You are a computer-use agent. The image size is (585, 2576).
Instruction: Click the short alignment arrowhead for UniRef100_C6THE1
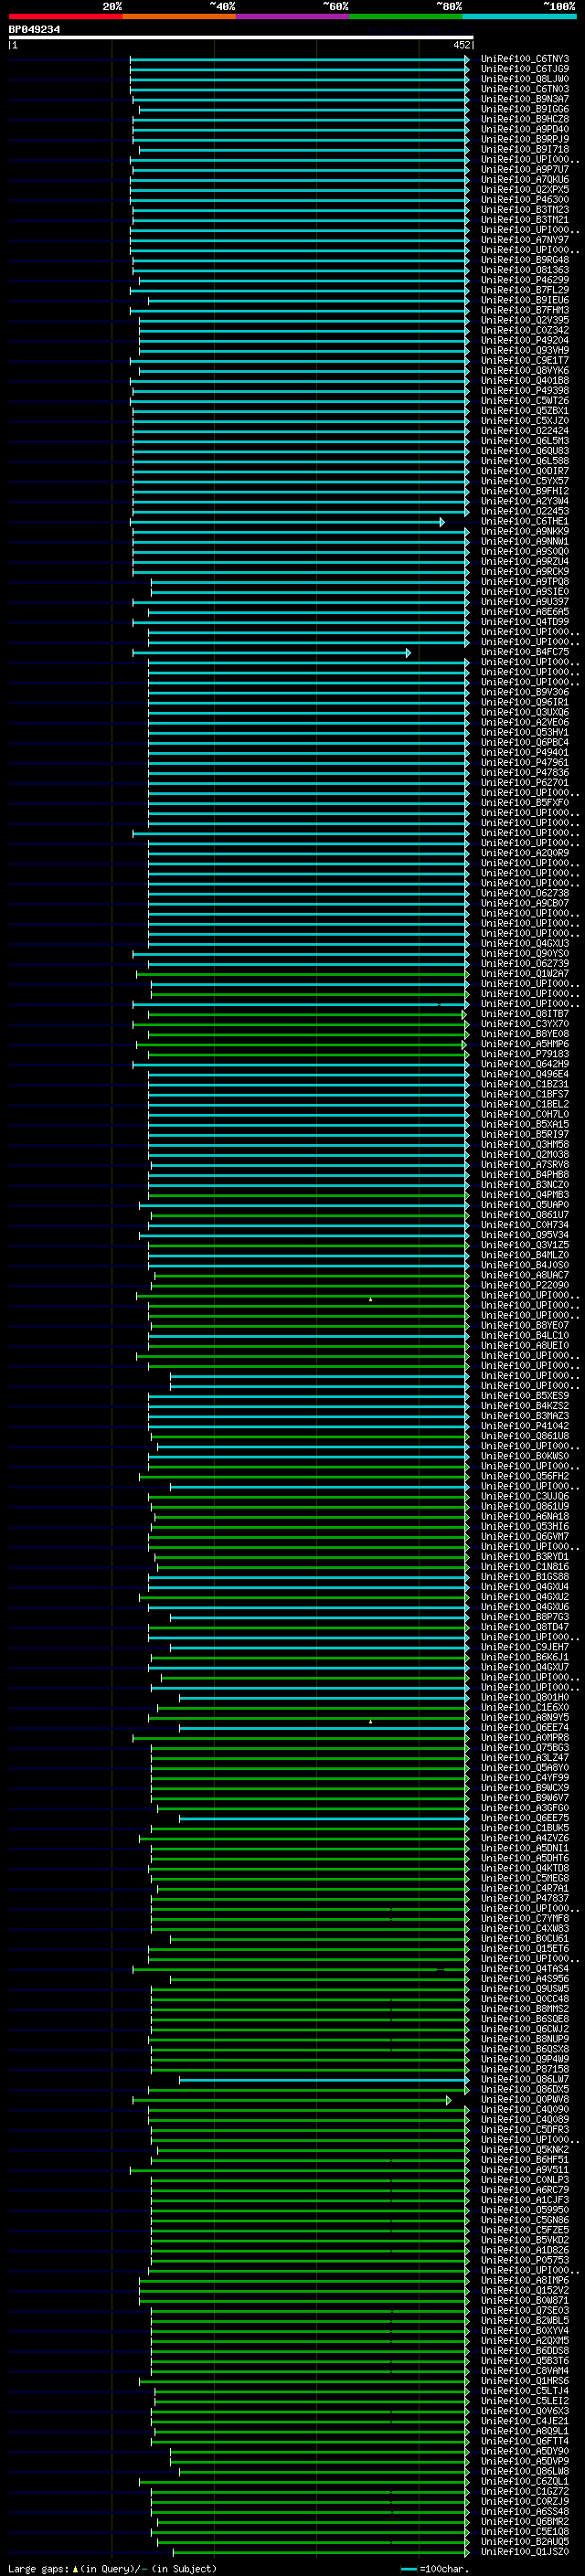442,522
